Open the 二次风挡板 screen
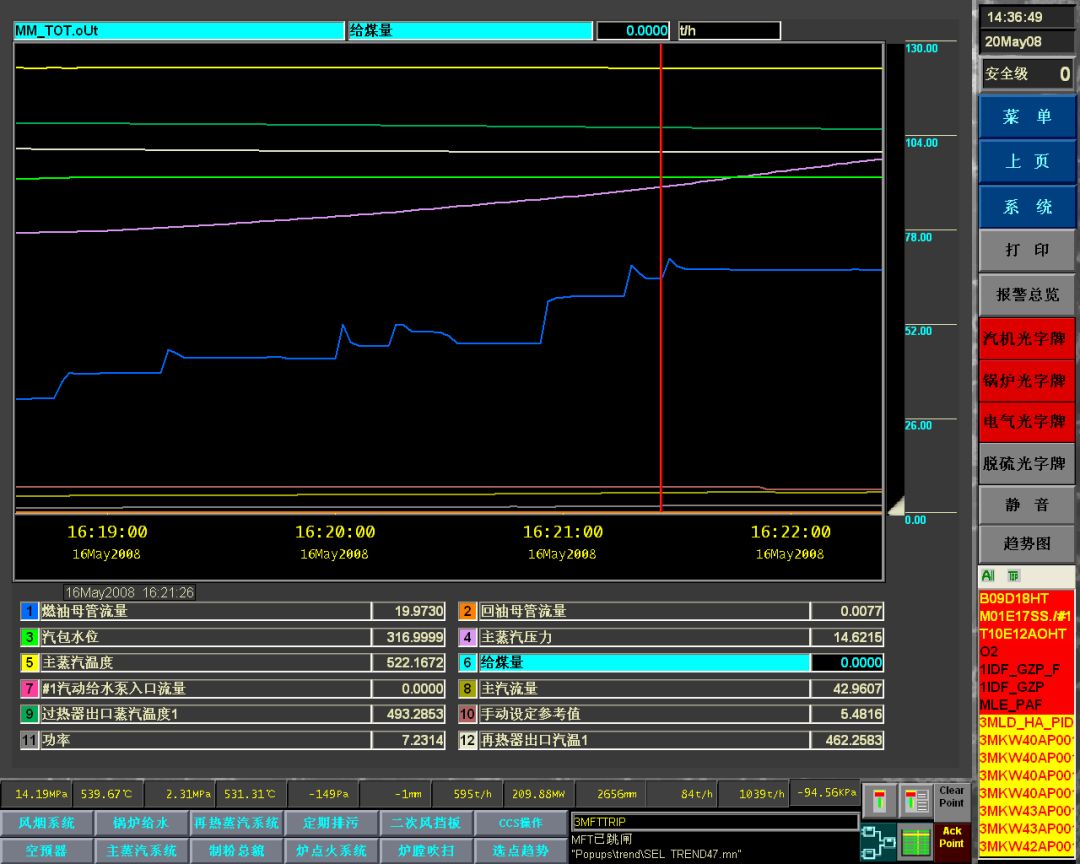 pos(426,823)
